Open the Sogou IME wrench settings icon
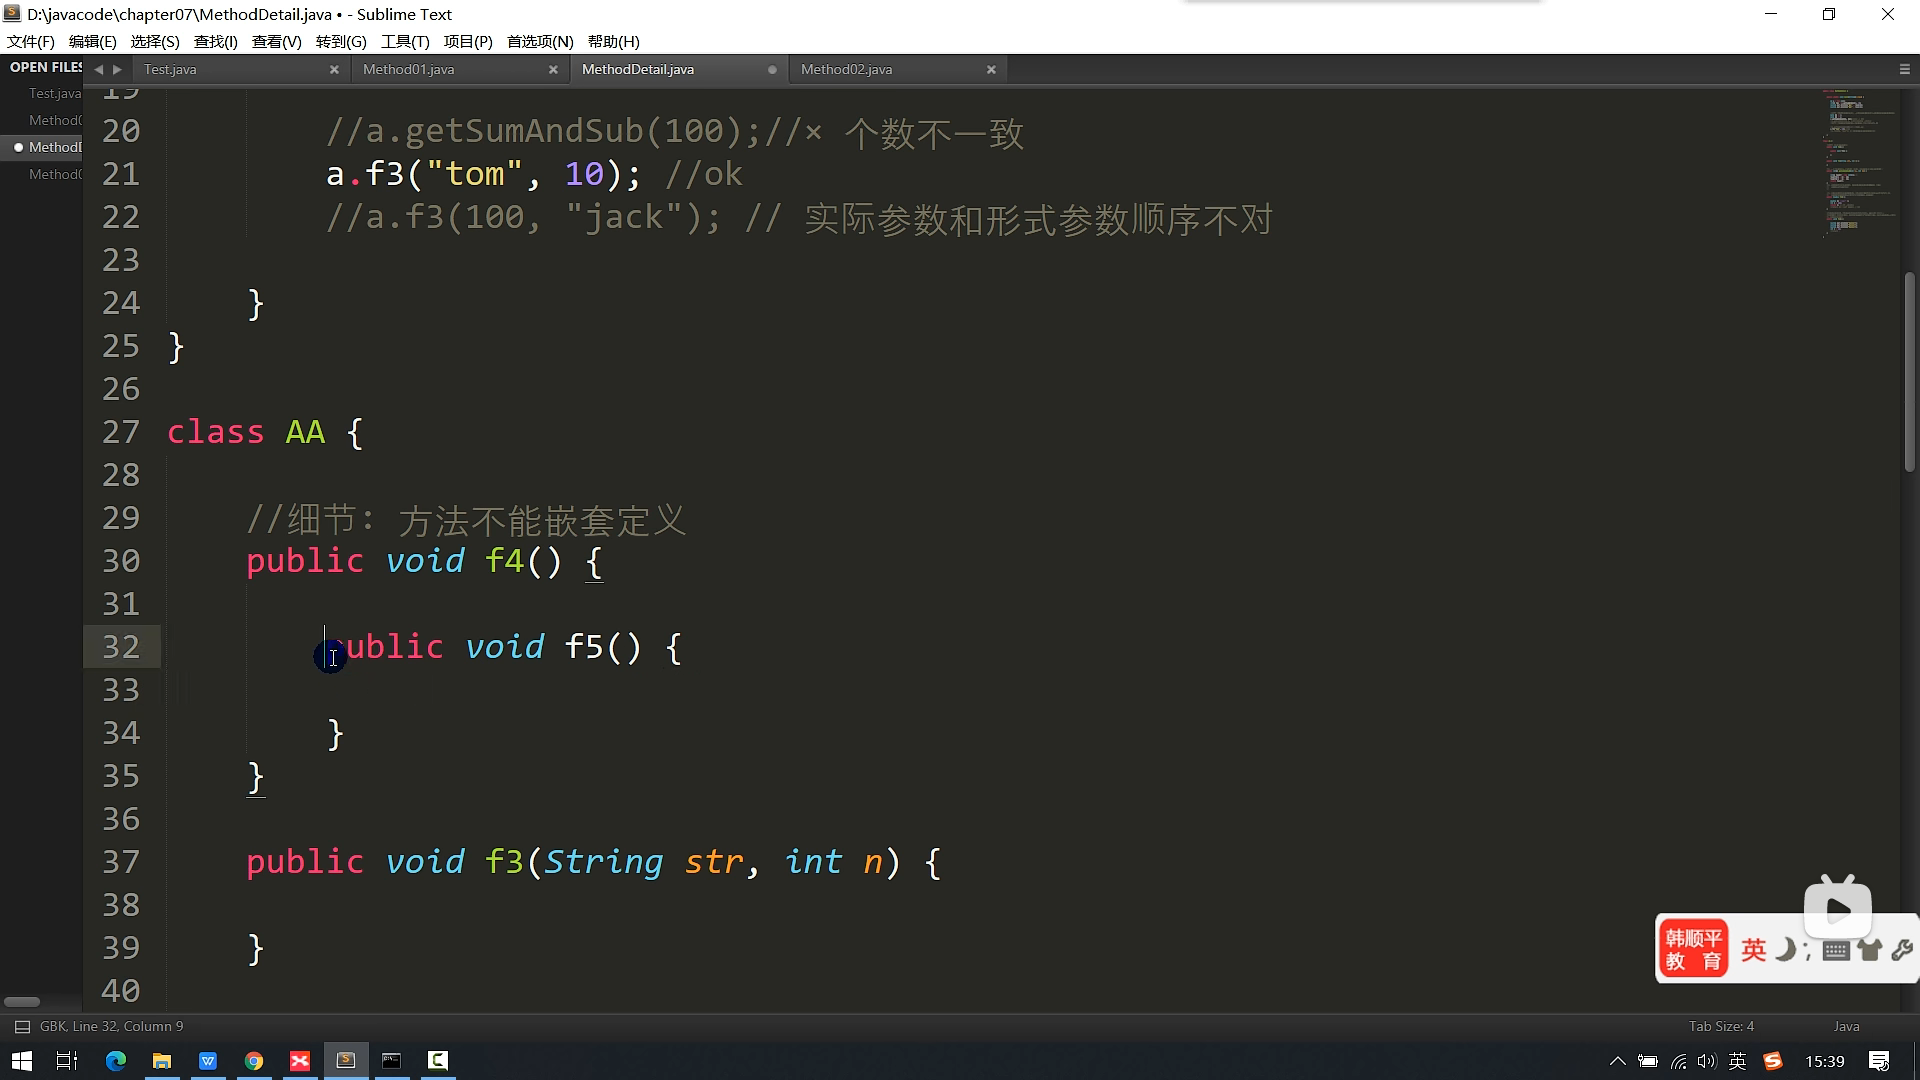1920x1080 pixels. pyautogui.click(x=1902, y=950)
